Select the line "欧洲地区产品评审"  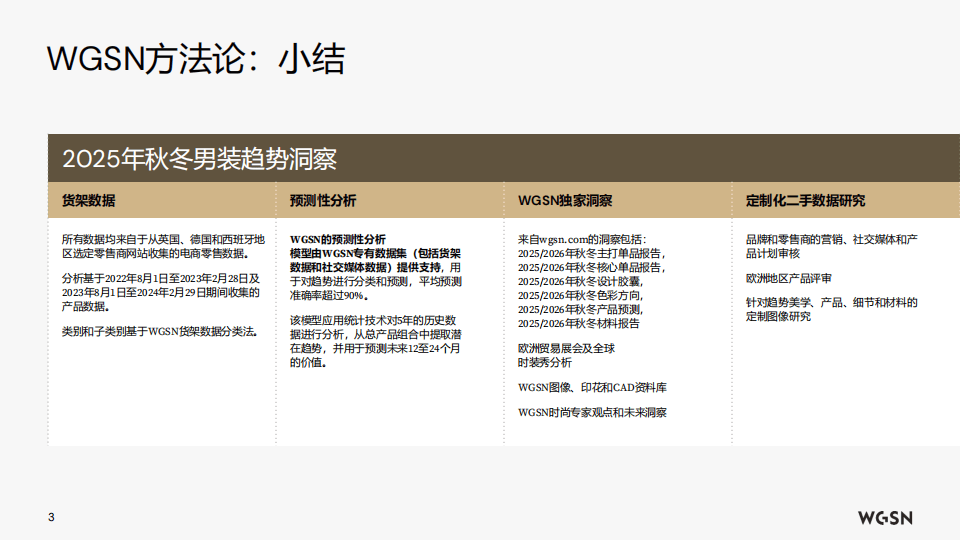click(x=789, y=279)
